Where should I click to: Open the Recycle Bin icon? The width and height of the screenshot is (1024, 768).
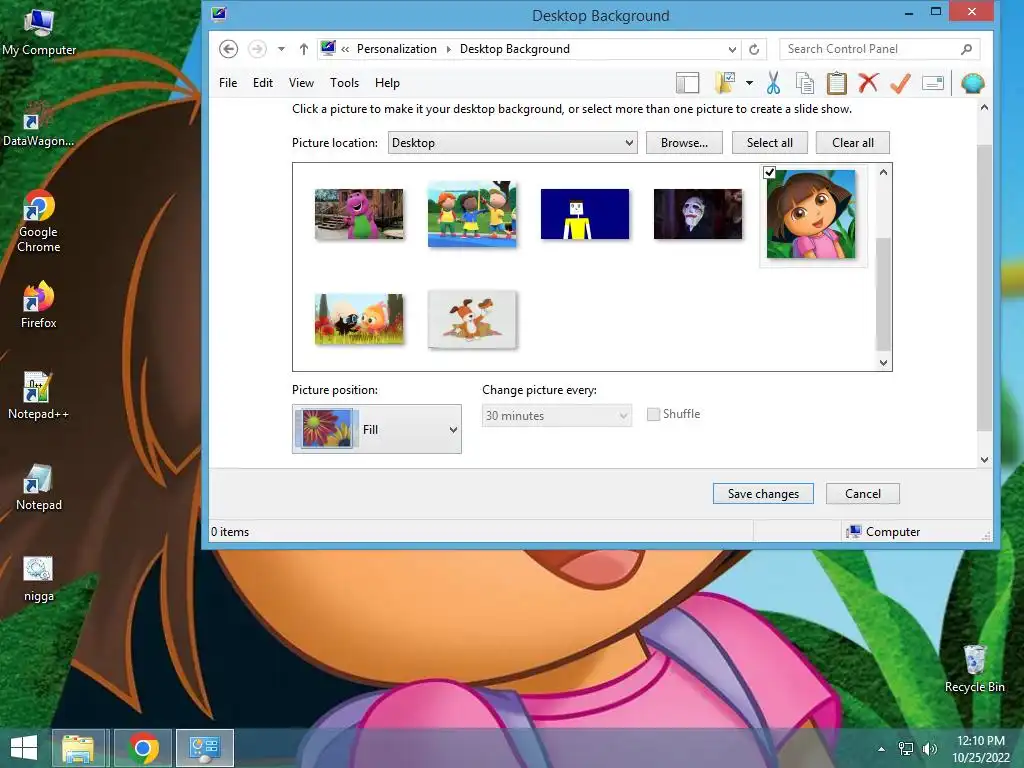pyautogui.click(x=974, y=668)
